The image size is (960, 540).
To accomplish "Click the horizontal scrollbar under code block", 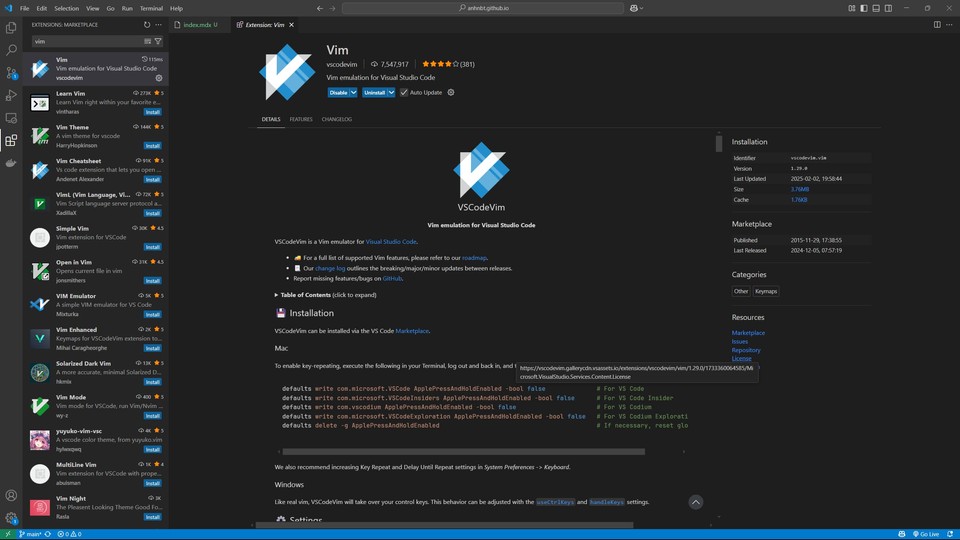I will pyautogui.click(x=463, y=452).
